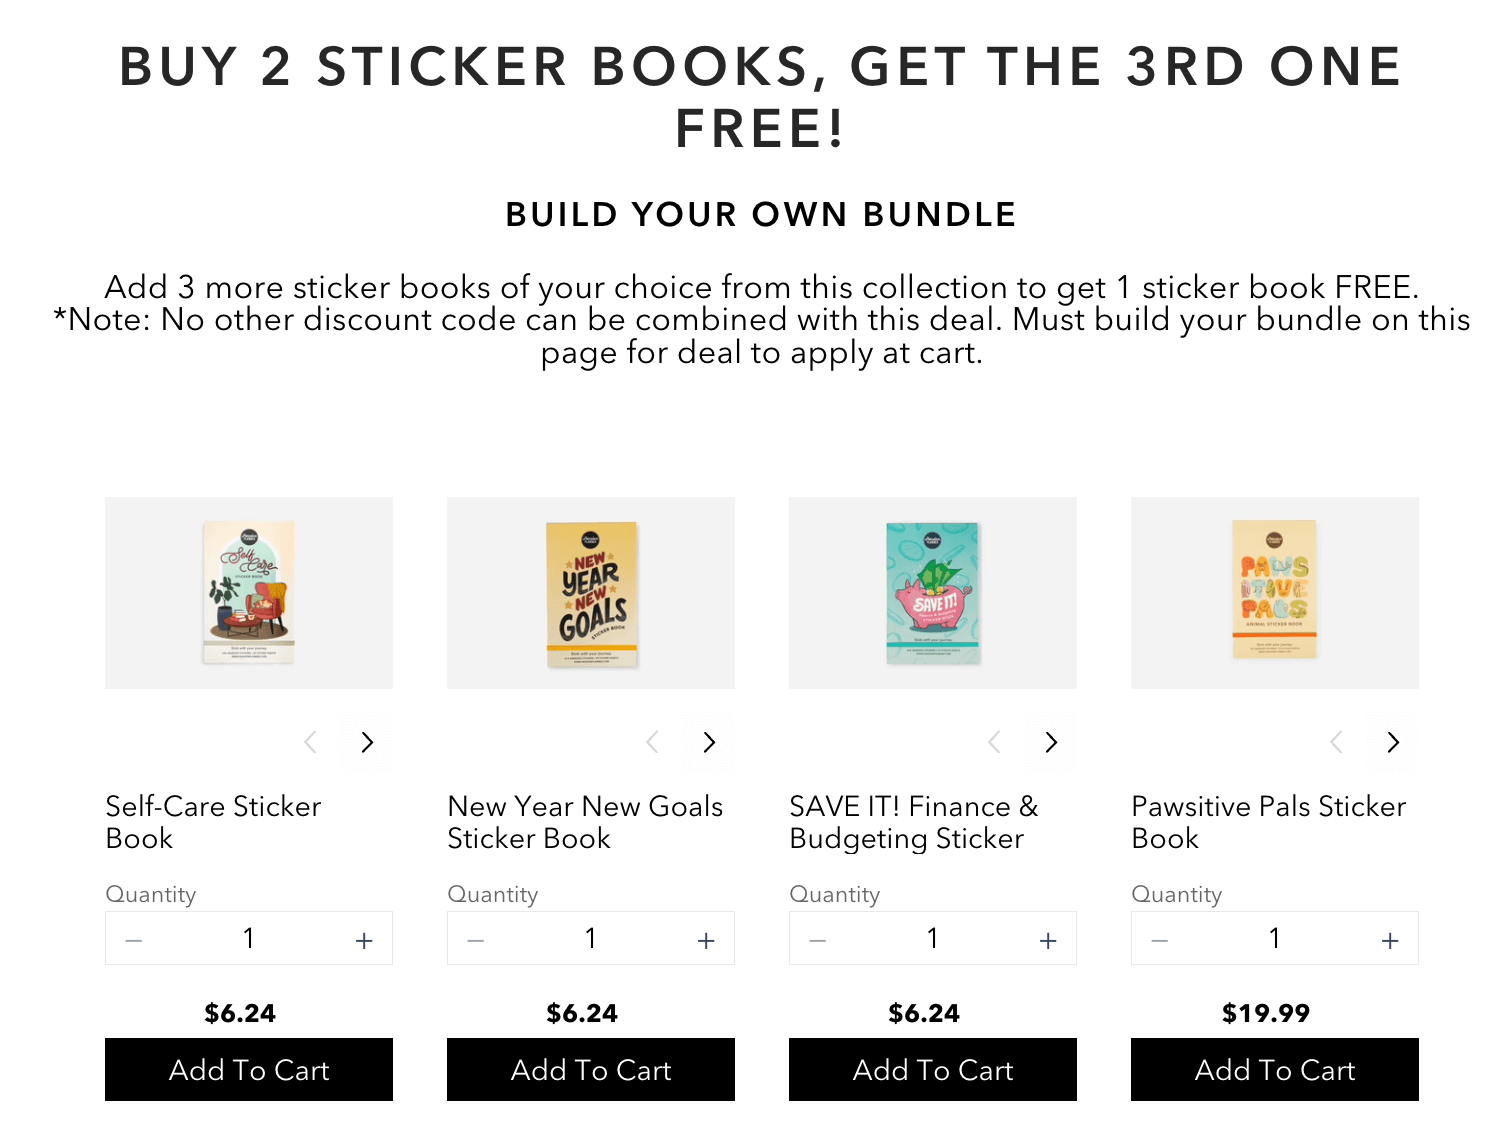Click the previous image arrow for Pawsitive Pals book
The height and width of the screenshot is (1124, 1512).
point(1336,742)
